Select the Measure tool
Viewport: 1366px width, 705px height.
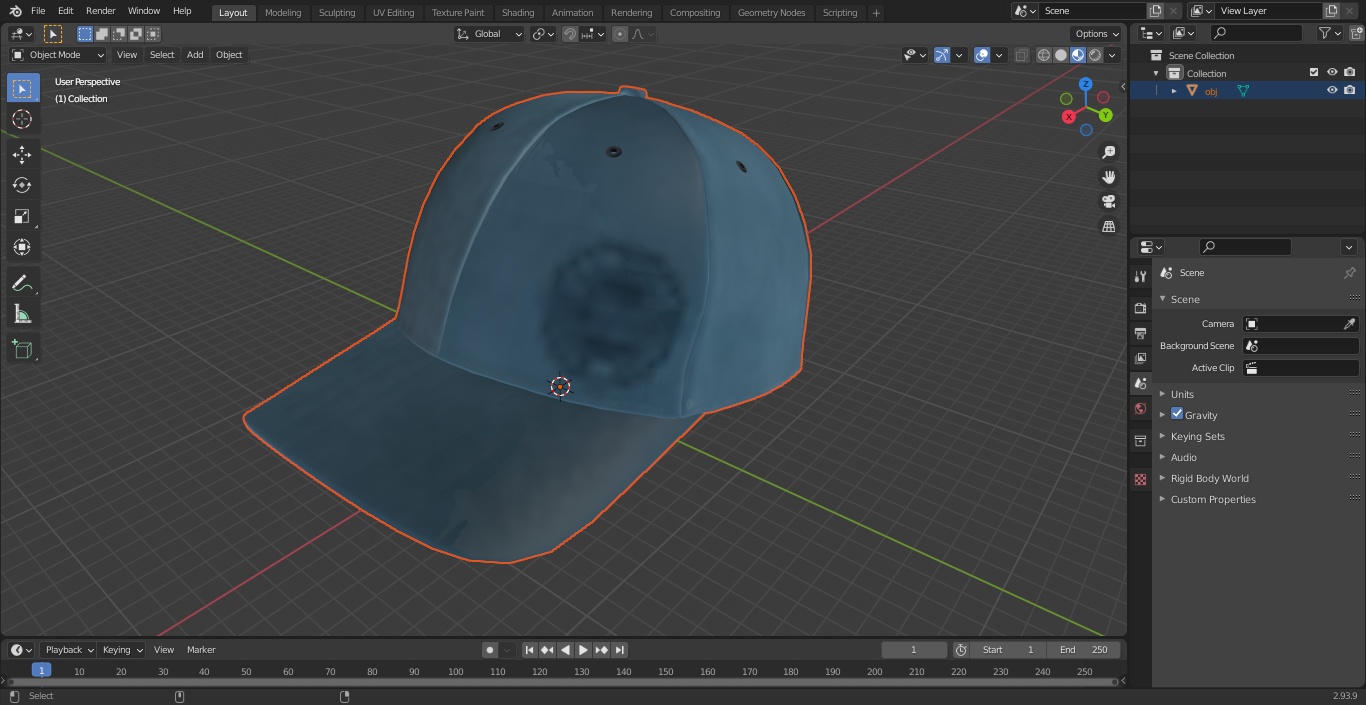point(22,315)
